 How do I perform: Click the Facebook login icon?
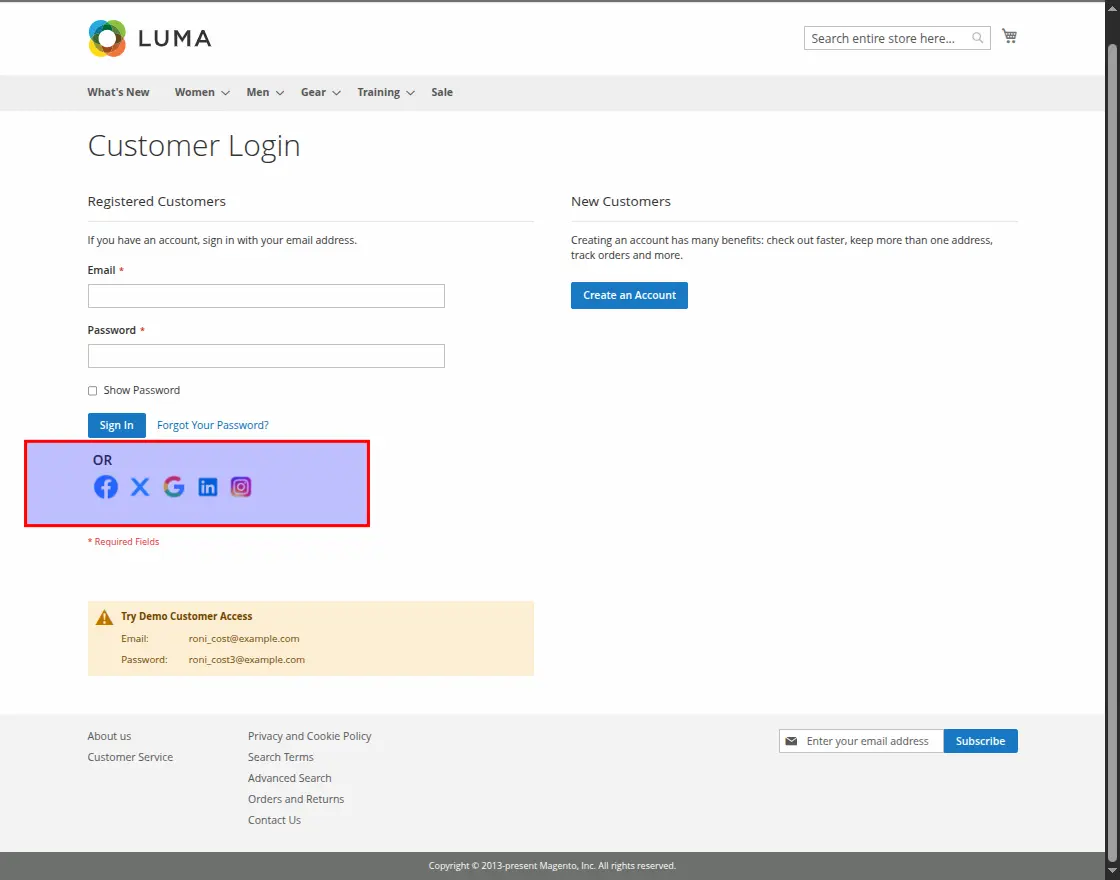(106, 487)
